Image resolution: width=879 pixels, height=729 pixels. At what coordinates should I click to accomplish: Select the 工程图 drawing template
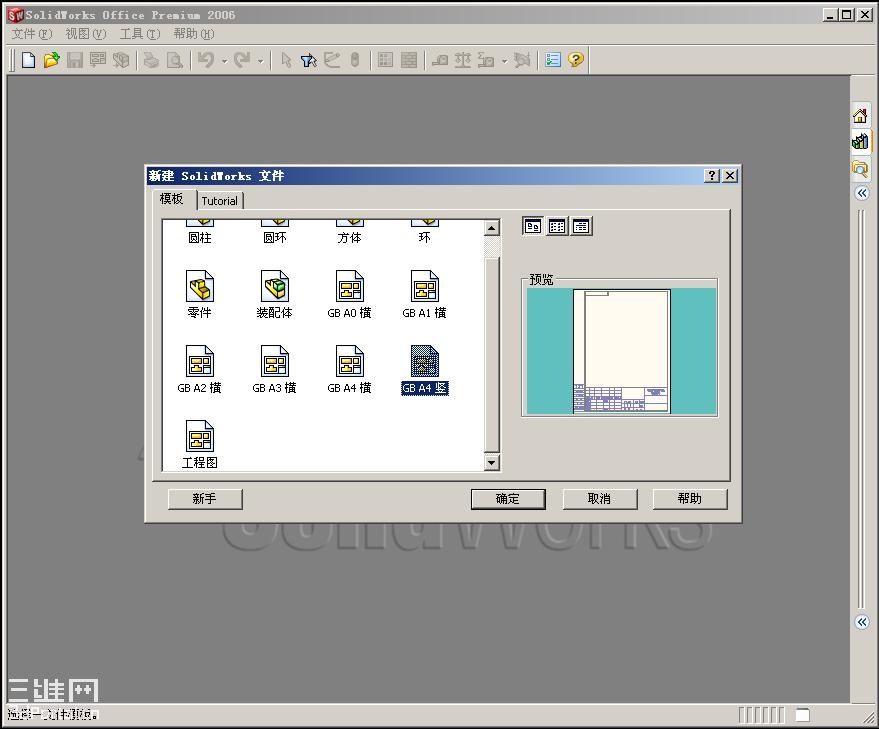pos(200,445)
